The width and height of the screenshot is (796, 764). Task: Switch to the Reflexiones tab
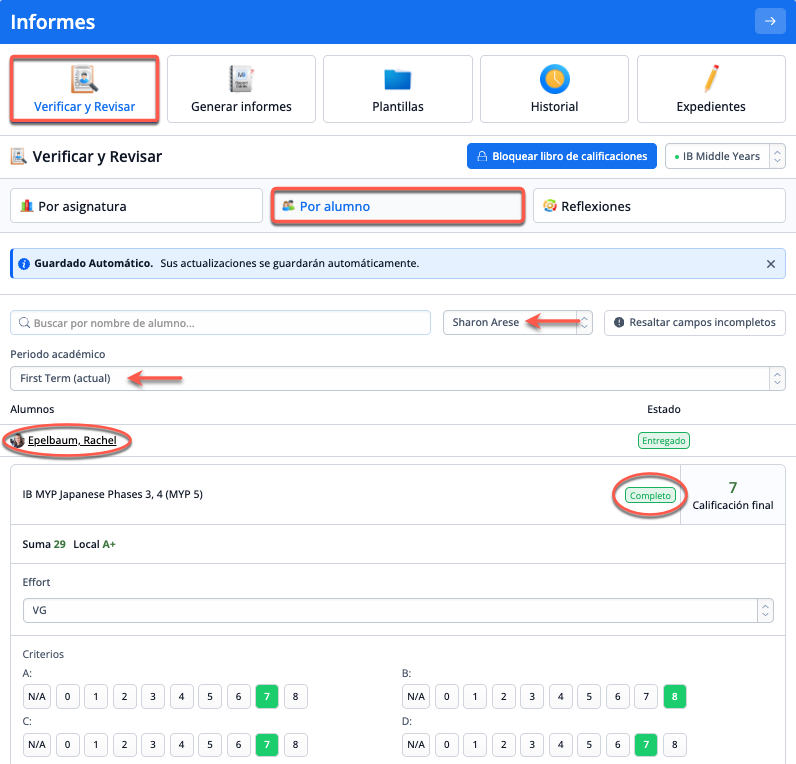[x=659, y=206]
